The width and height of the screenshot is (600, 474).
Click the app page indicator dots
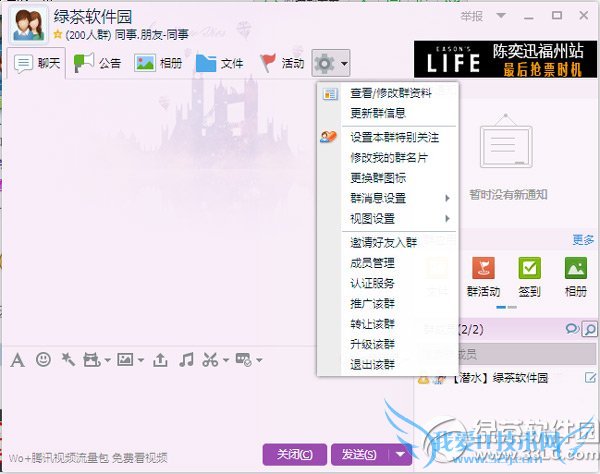506,307
